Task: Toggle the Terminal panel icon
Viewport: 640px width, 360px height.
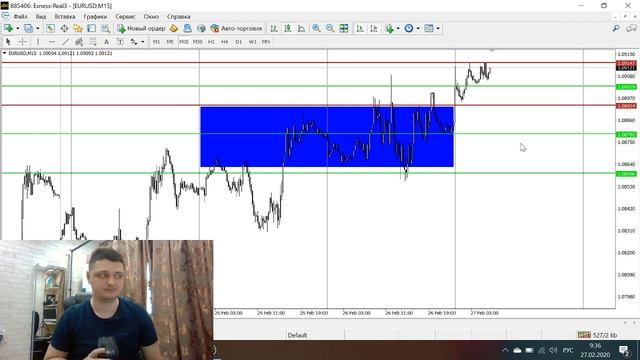Action: [91, 28]
